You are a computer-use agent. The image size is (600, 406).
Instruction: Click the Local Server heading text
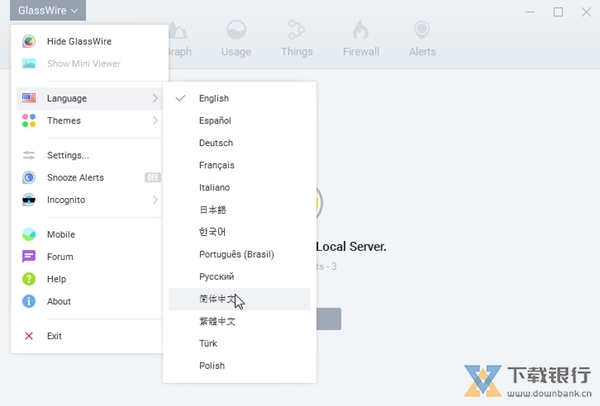351,246
